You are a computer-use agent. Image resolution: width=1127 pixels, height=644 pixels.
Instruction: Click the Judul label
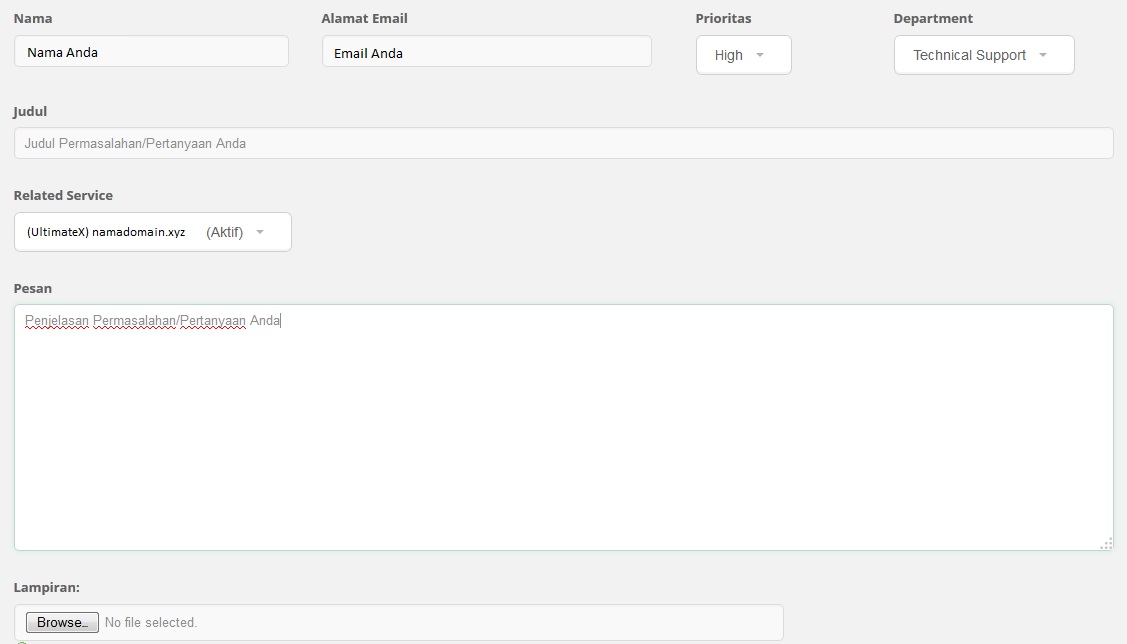(30, 111)
